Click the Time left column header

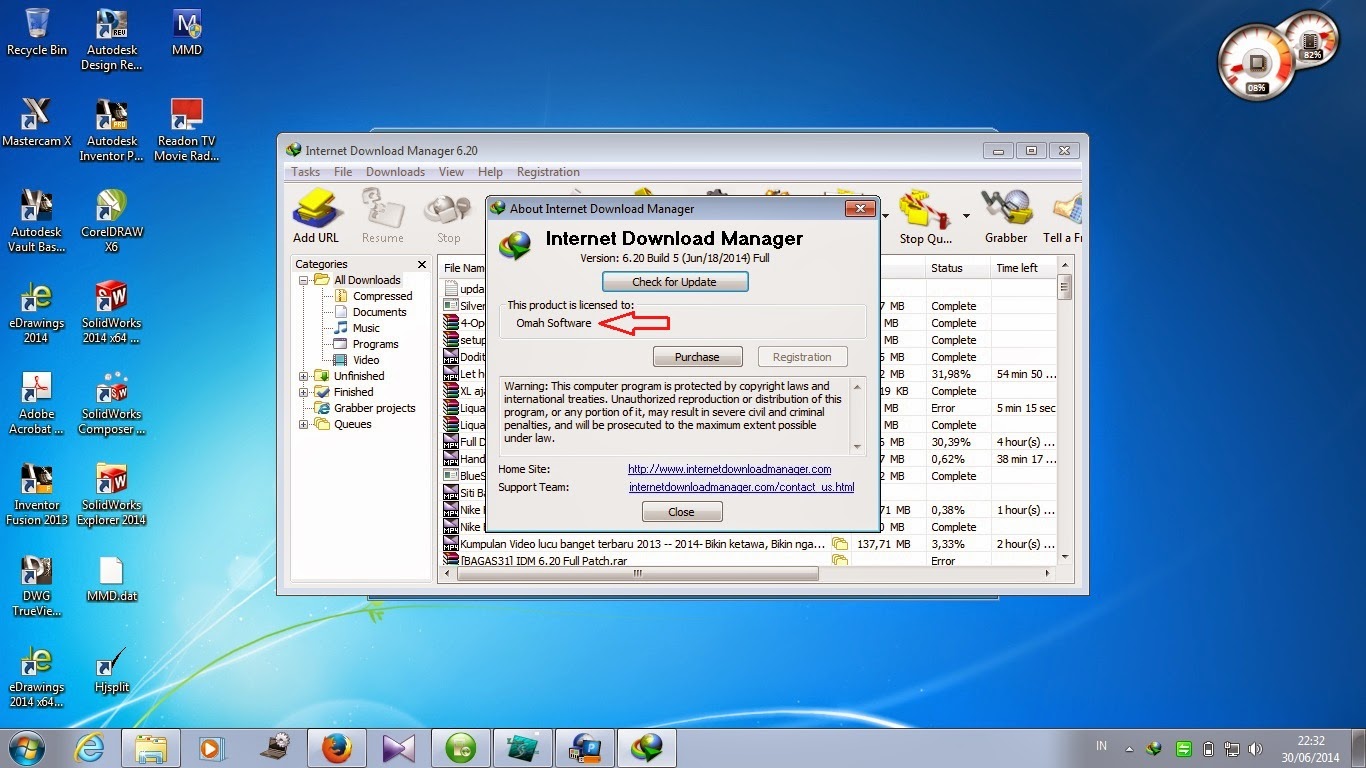point(1022,268)
